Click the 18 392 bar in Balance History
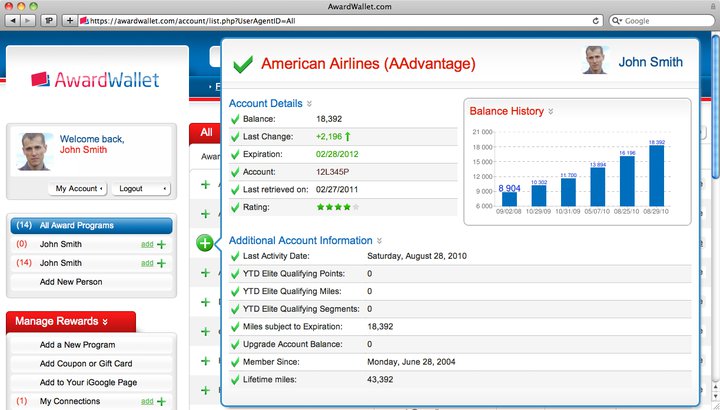Image resolution: width=720 pixels, height=410 pixels. 656,176
